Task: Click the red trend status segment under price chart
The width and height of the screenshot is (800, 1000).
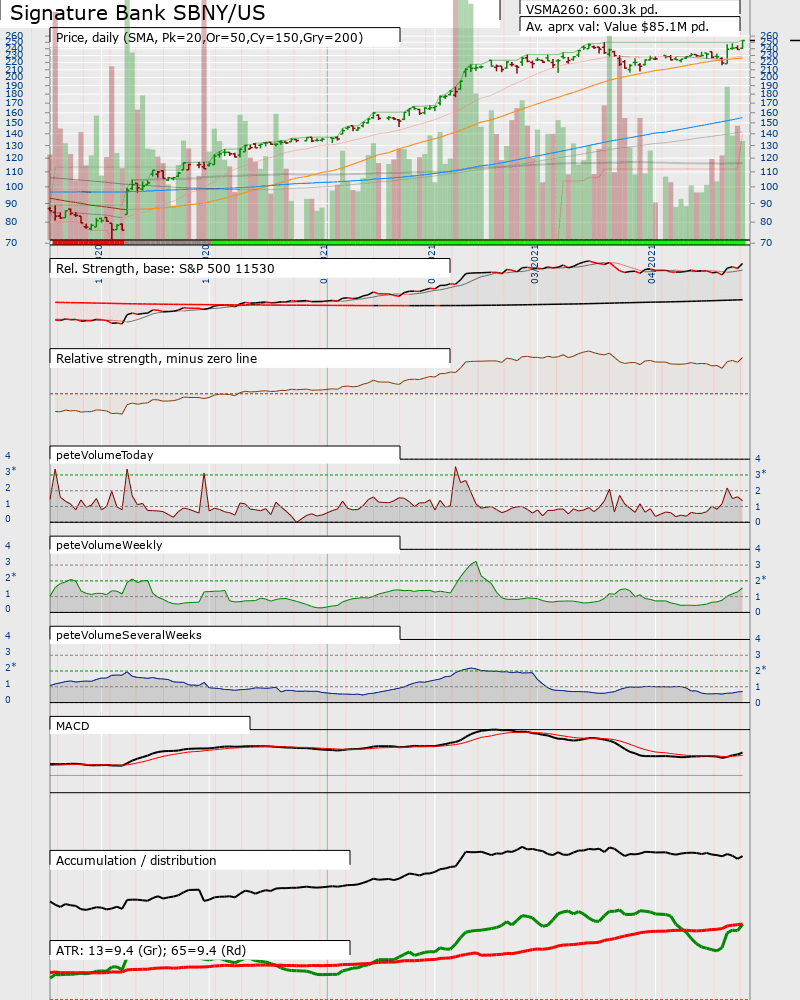Action: (87, 242)
